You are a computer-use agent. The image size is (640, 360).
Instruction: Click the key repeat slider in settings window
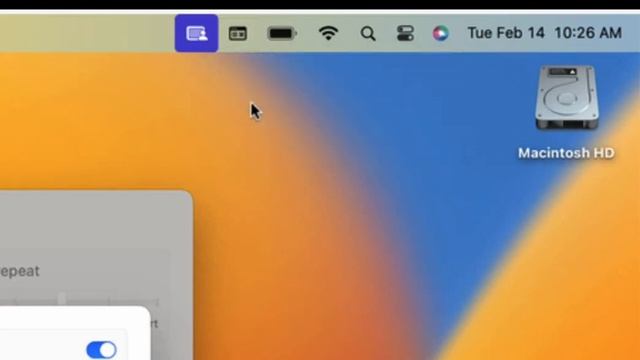click(x=80, y=300)
